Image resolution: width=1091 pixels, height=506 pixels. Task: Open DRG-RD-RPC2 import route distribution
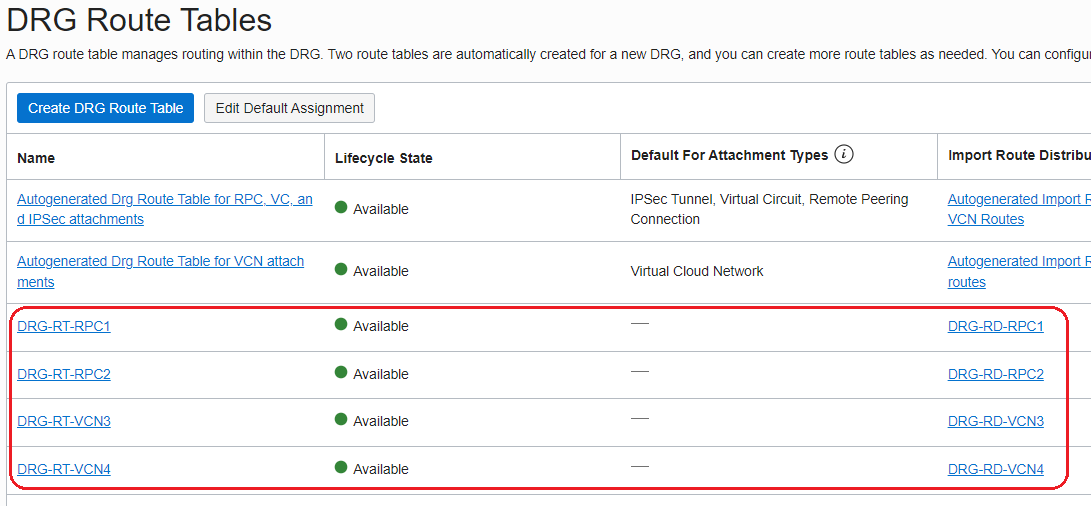click(x=995, y=375)
